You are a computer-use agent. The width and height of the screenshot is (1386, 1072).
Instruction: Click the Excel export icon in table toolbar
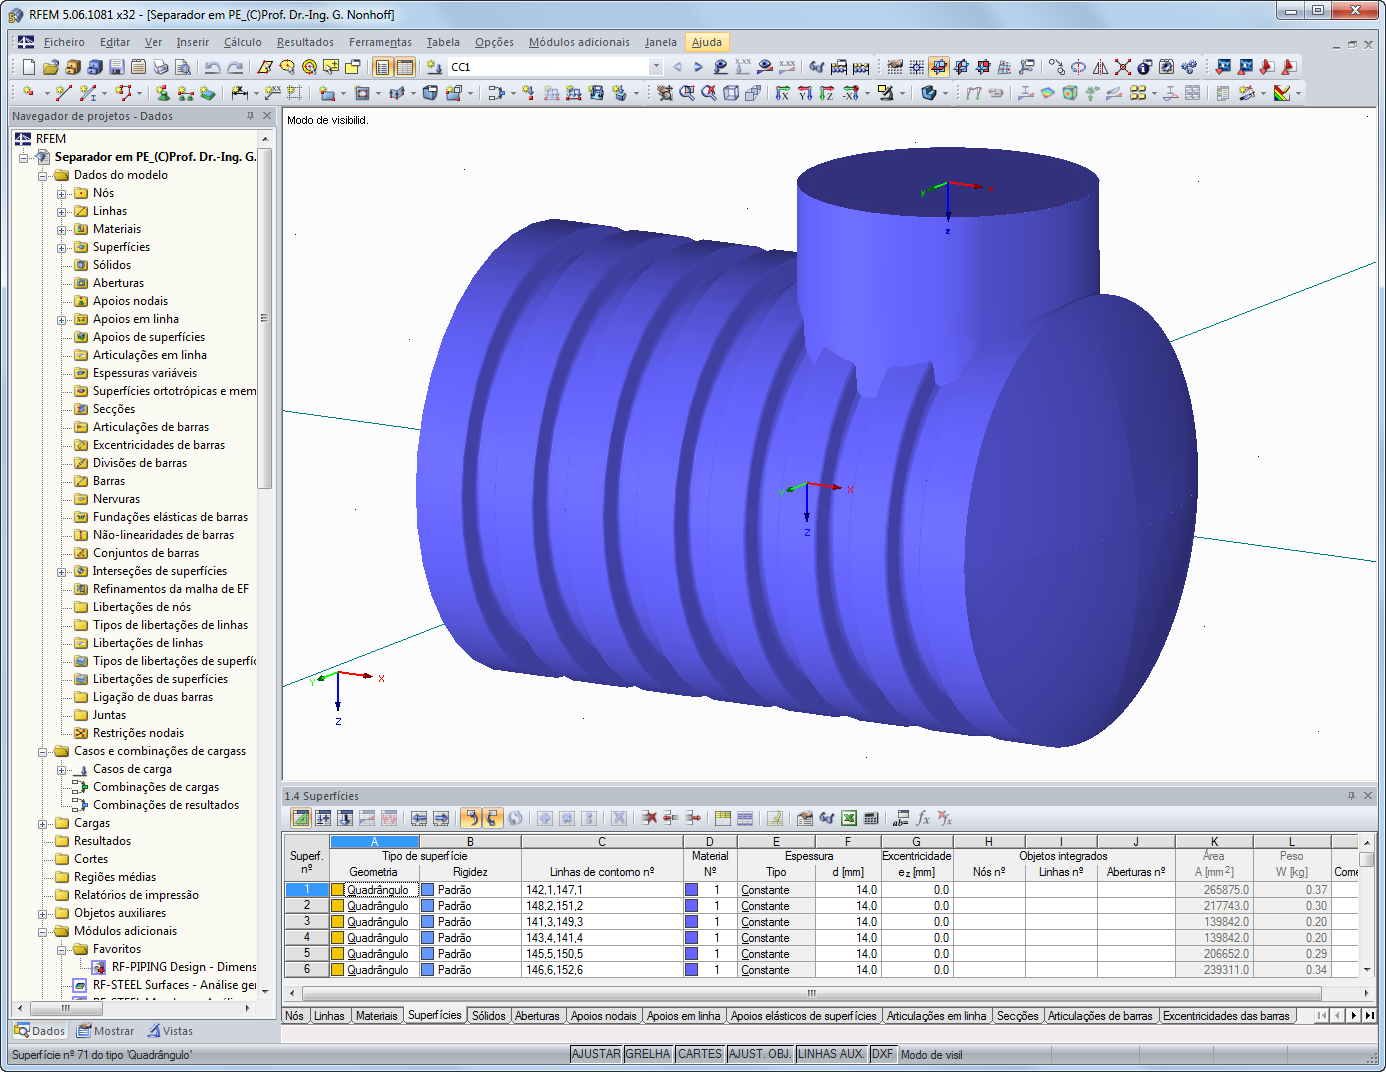(849, 818)
